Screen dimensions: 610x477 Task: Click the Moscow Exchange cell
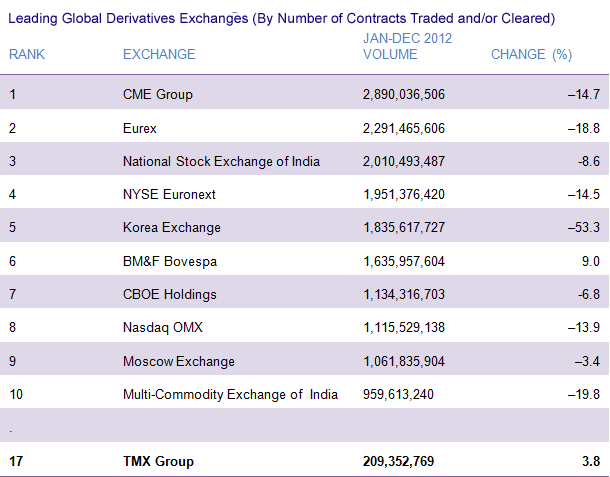[x=178, y=361]
